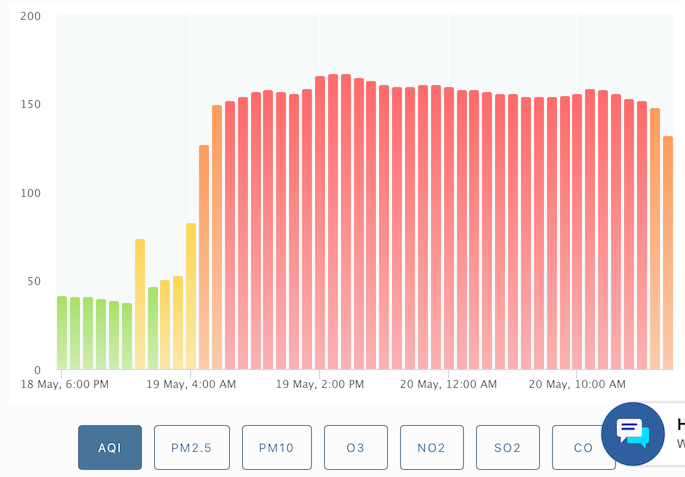This screenshot has height=477, width=685.
Task: Switch chart to NO2
Action: (x=432, y=448)
